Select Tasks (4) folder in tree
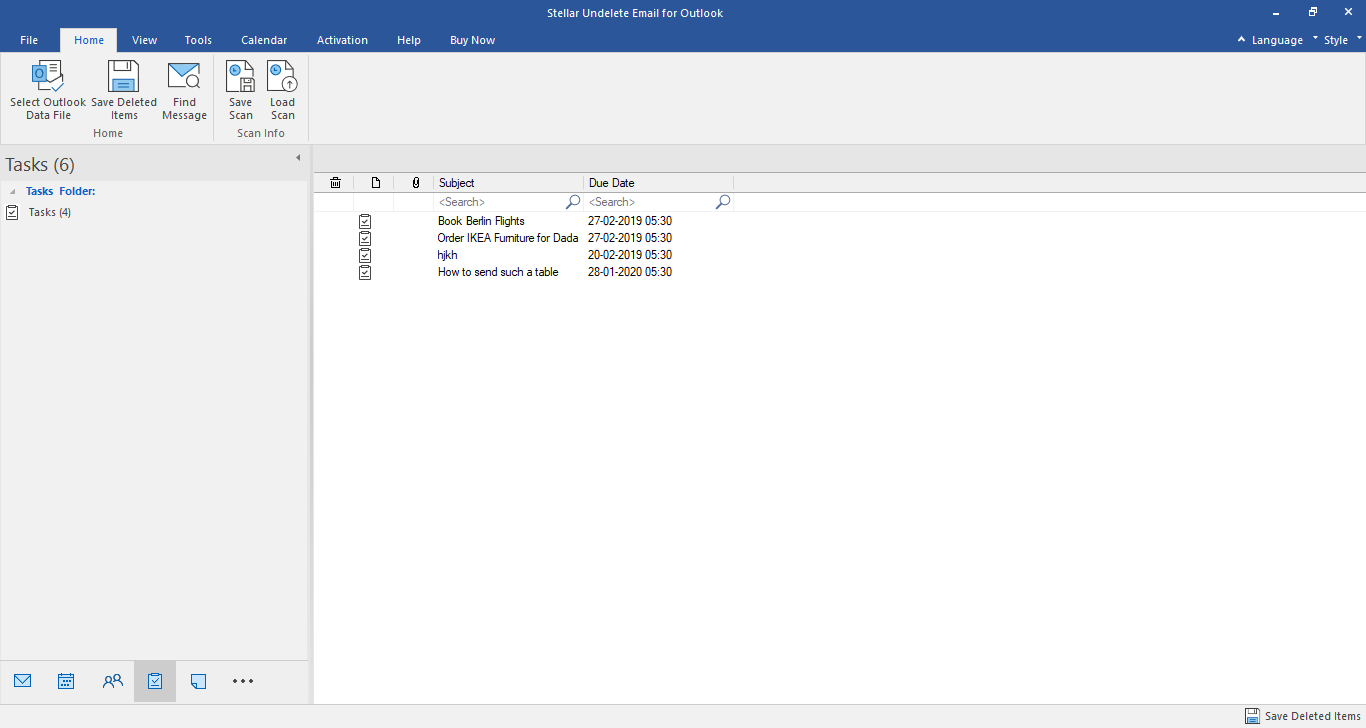The image size is (1366, 728). point(49,212)
